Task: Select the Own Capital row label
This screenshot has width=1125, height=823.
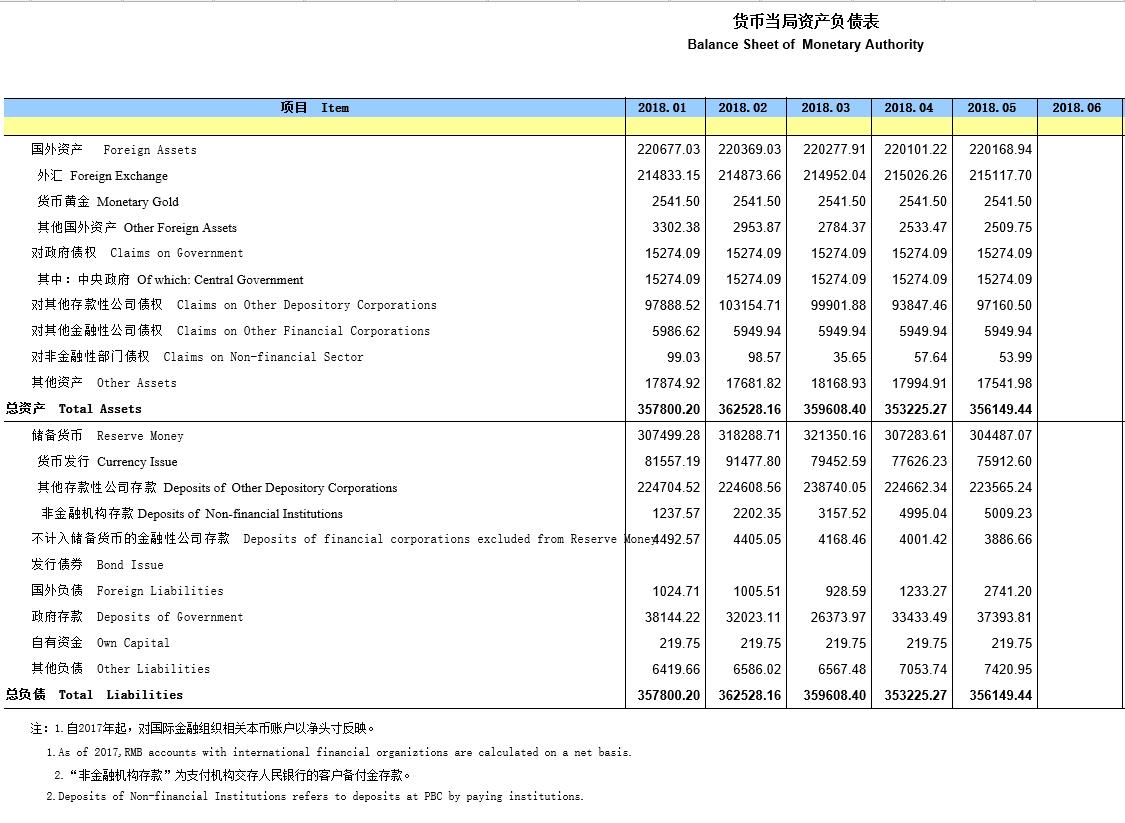Action: click(100, 643)
